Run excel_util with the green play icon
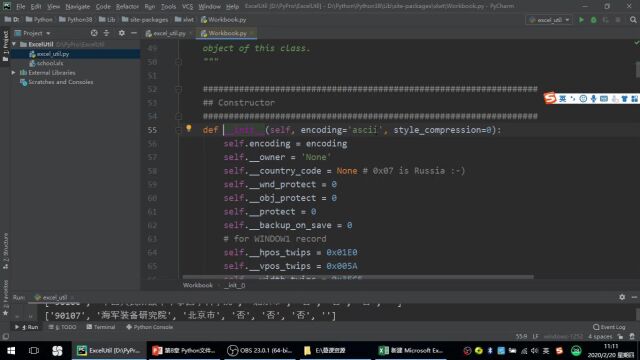Screen dimensions: 640x360 (x=581, y=20)
